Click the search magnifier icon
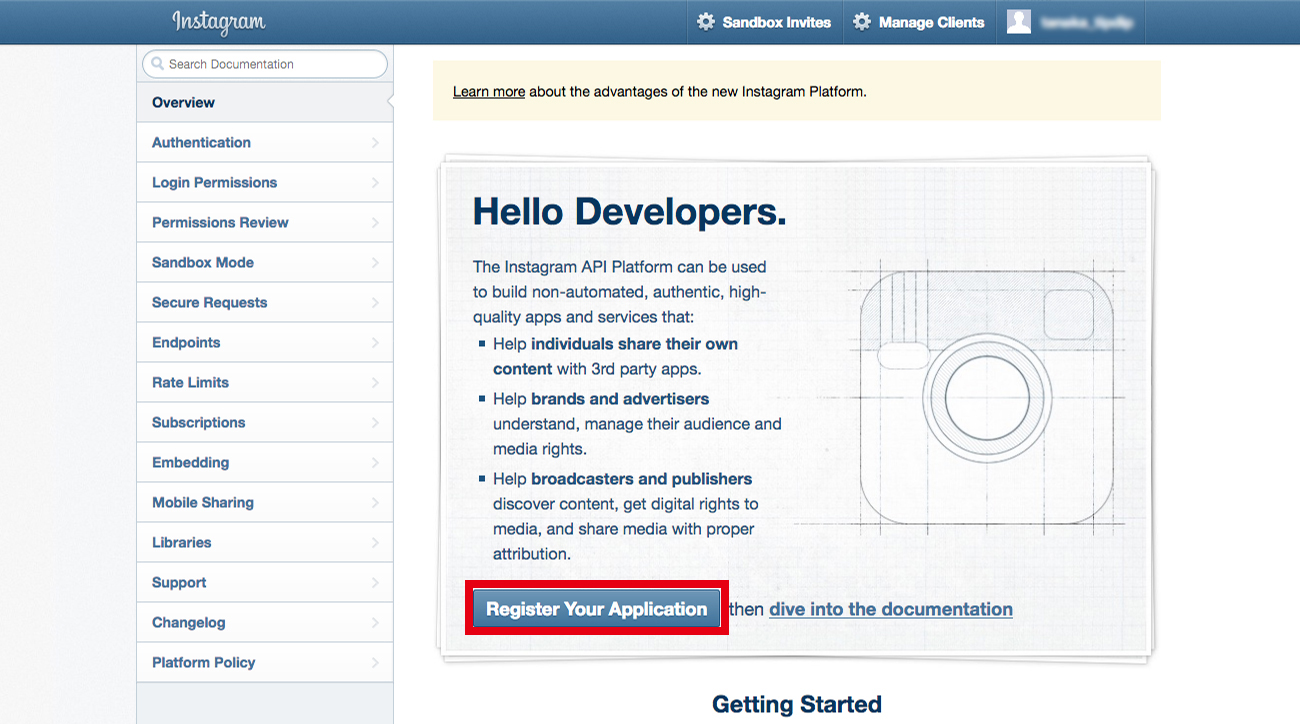 pos(157,64)
